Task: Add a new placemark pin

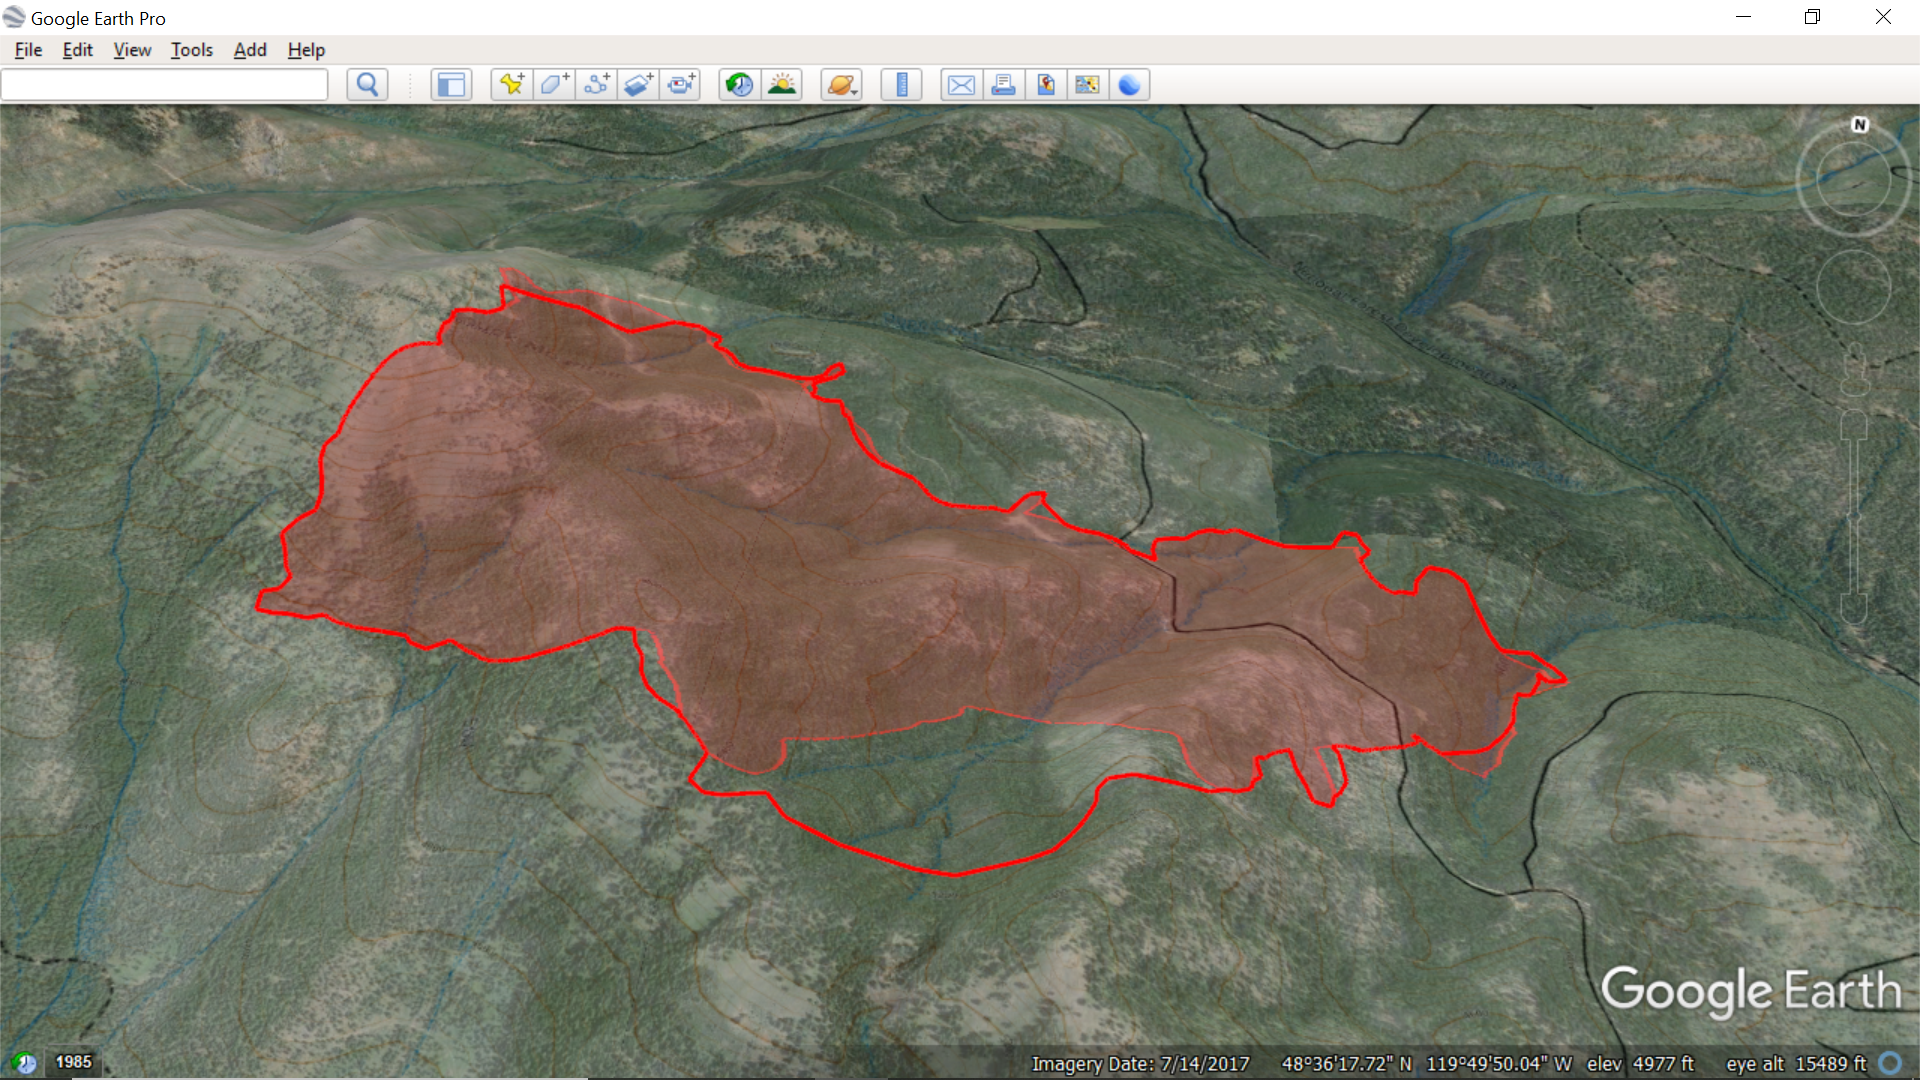Action: 512,85
